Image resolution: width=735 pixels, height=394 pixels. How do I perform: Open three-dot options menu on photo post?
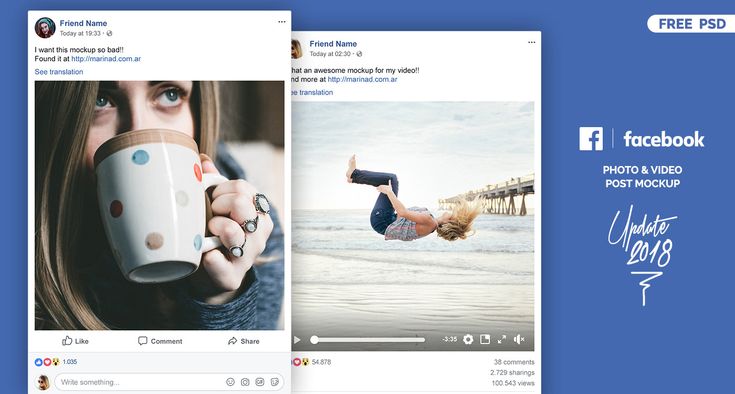(282, 22)
